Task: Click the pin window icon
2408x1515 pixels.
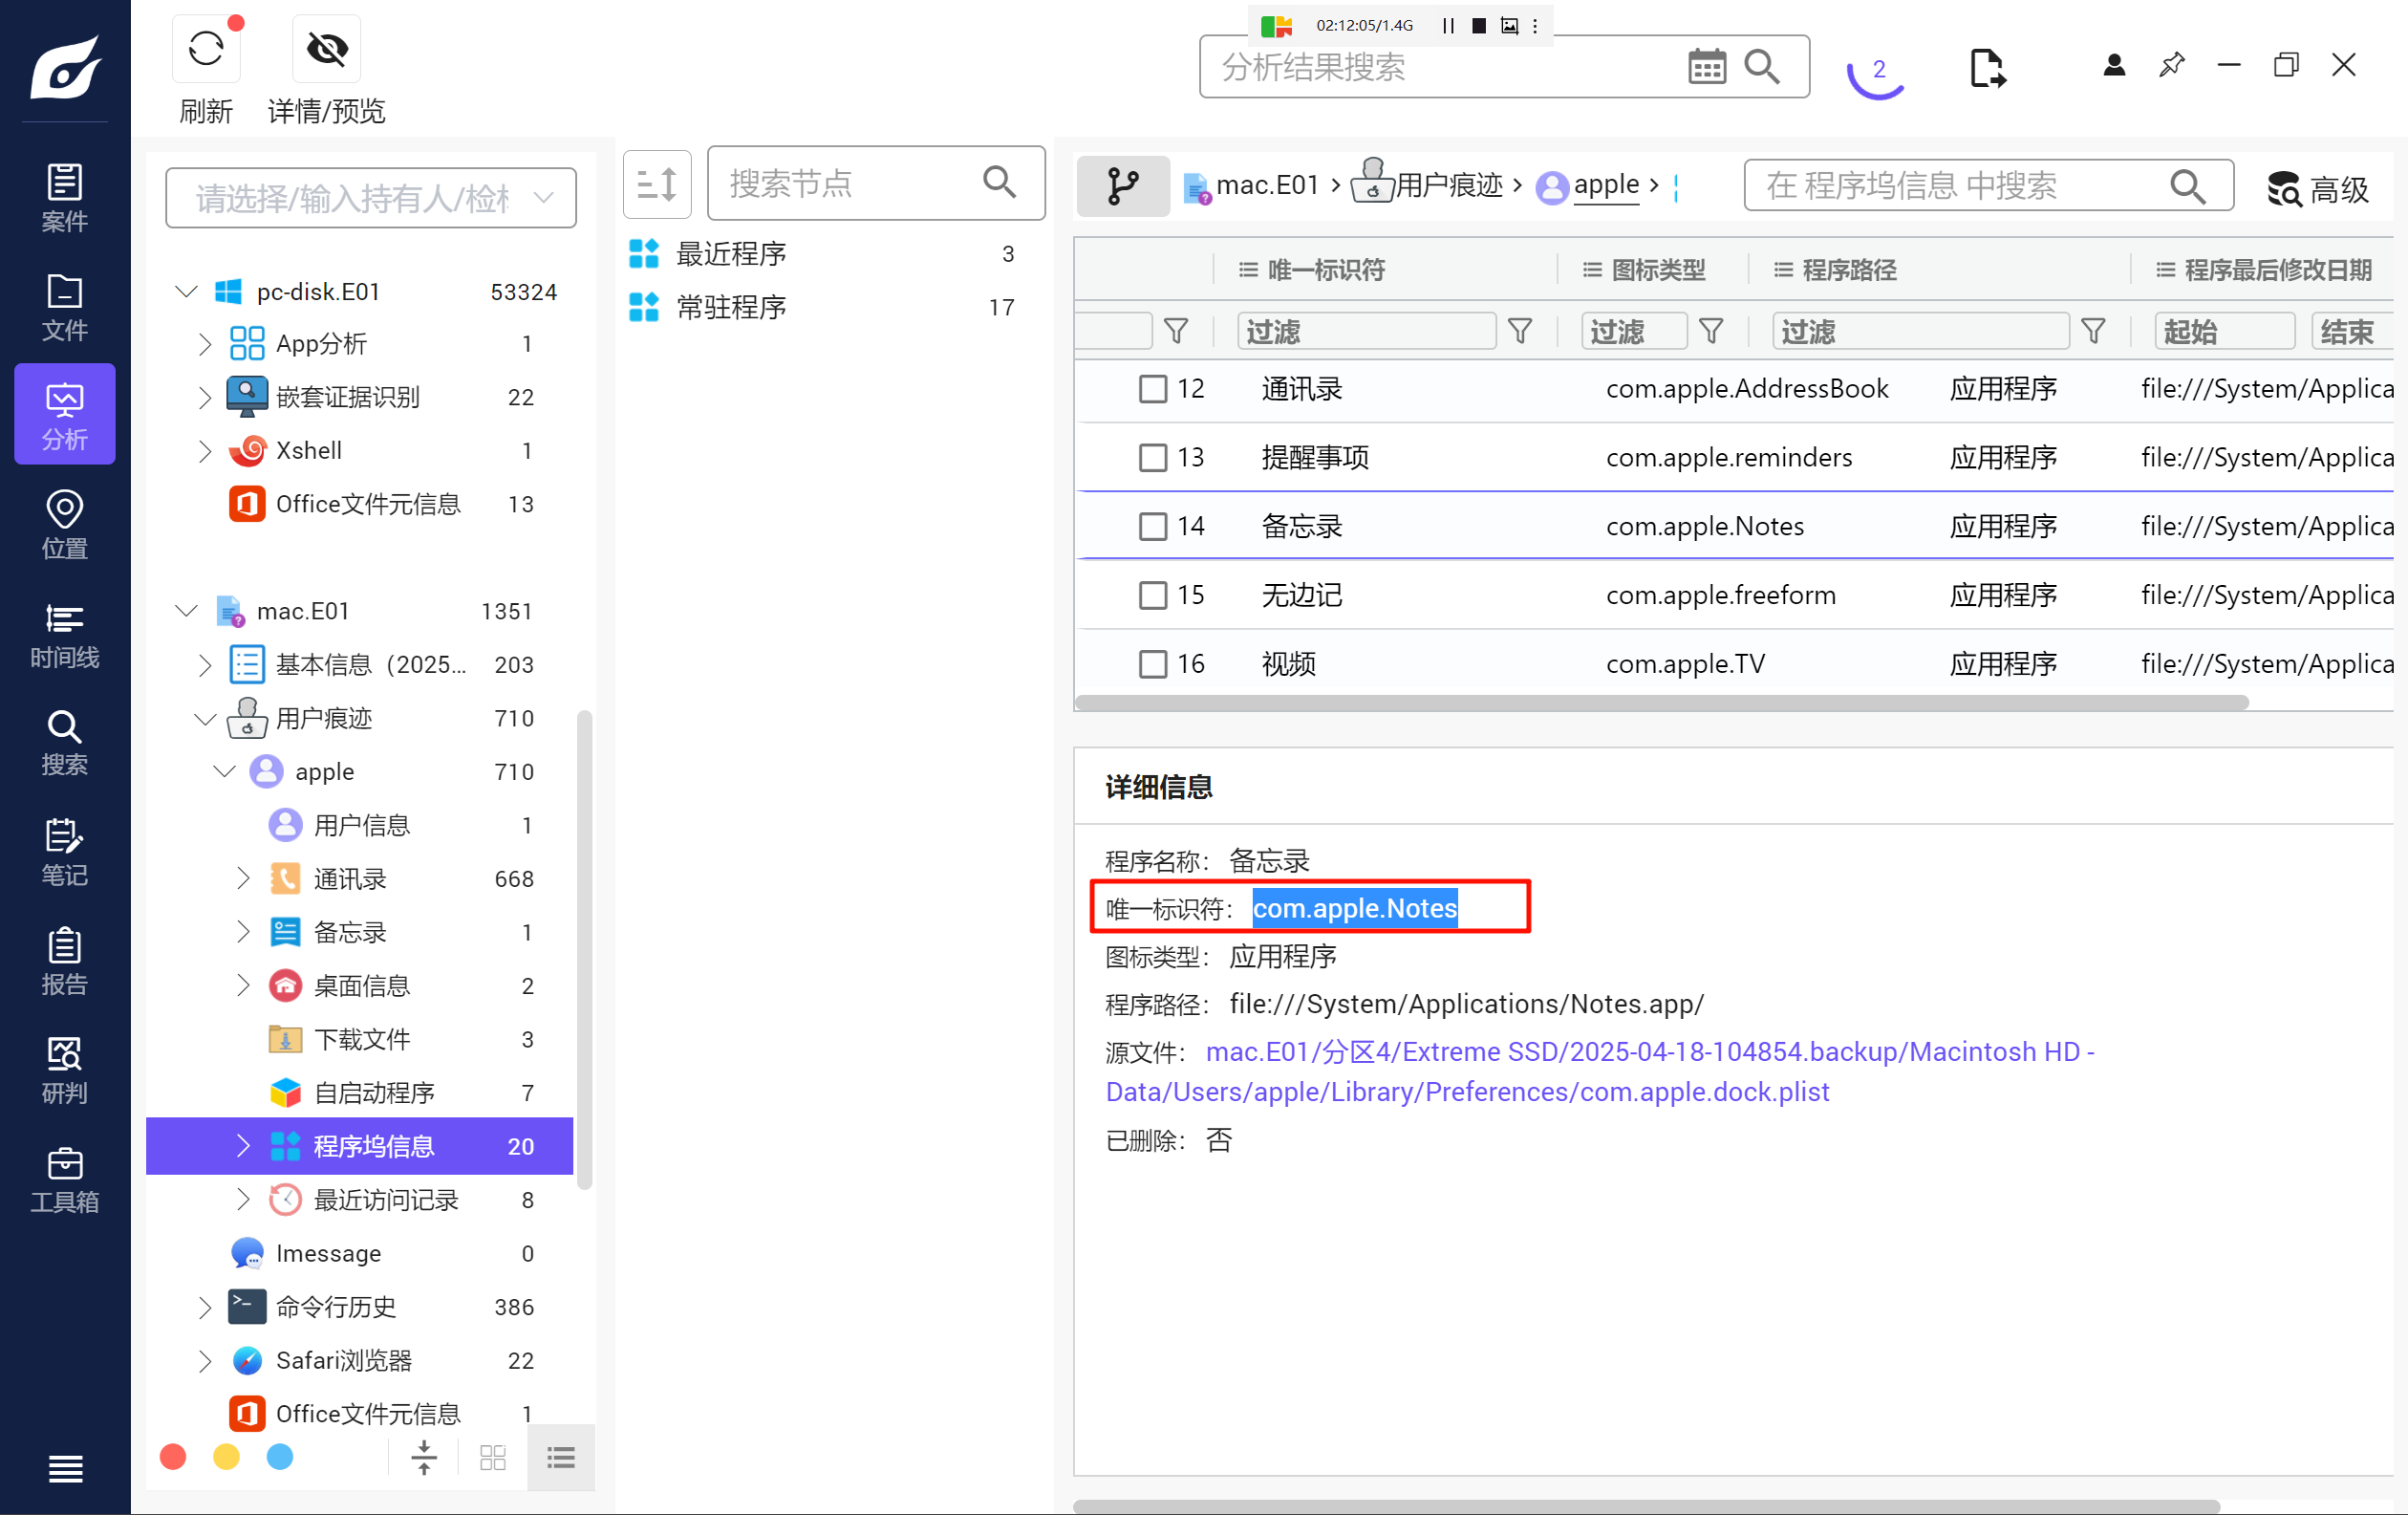Action: [2171, 65]
